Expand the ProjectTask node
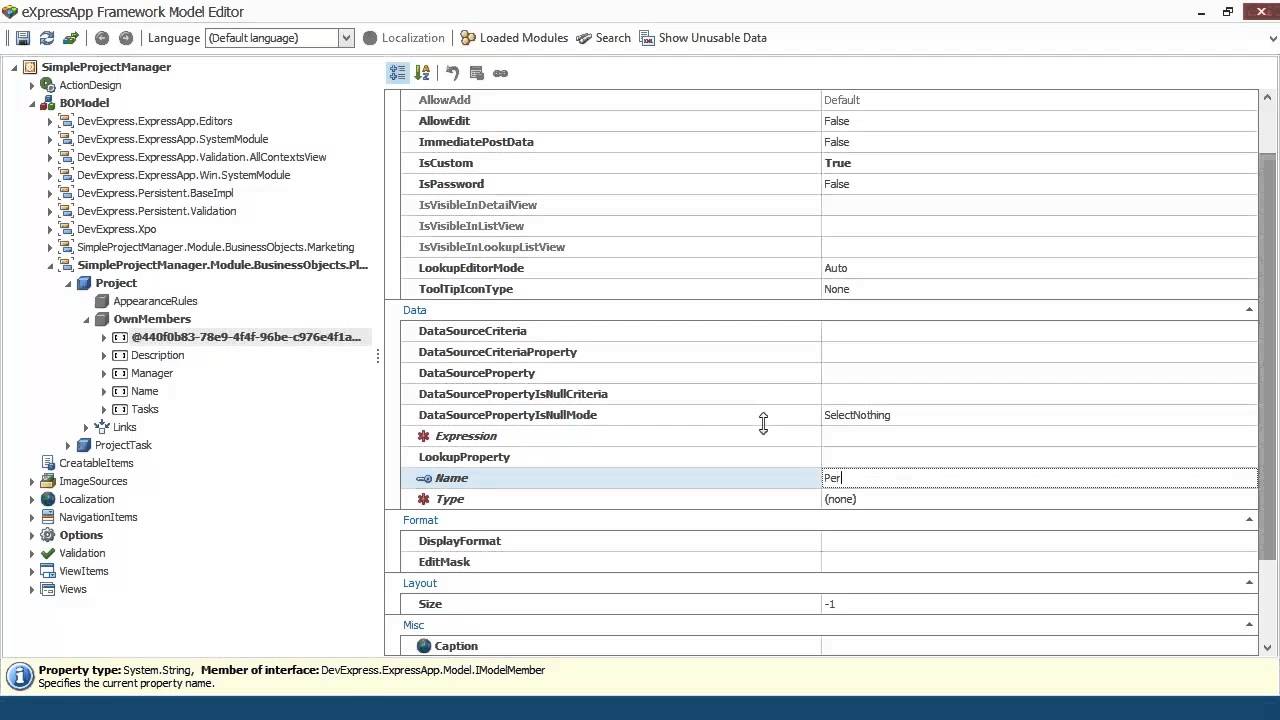 (68, 445)
